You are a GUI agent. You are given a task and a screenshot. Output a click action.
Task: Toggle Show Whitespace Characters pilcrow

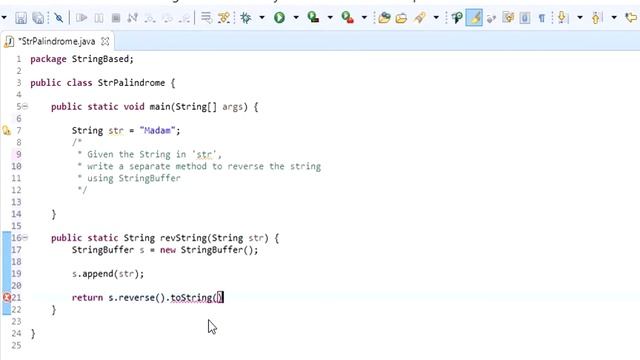tap(542, 18)
